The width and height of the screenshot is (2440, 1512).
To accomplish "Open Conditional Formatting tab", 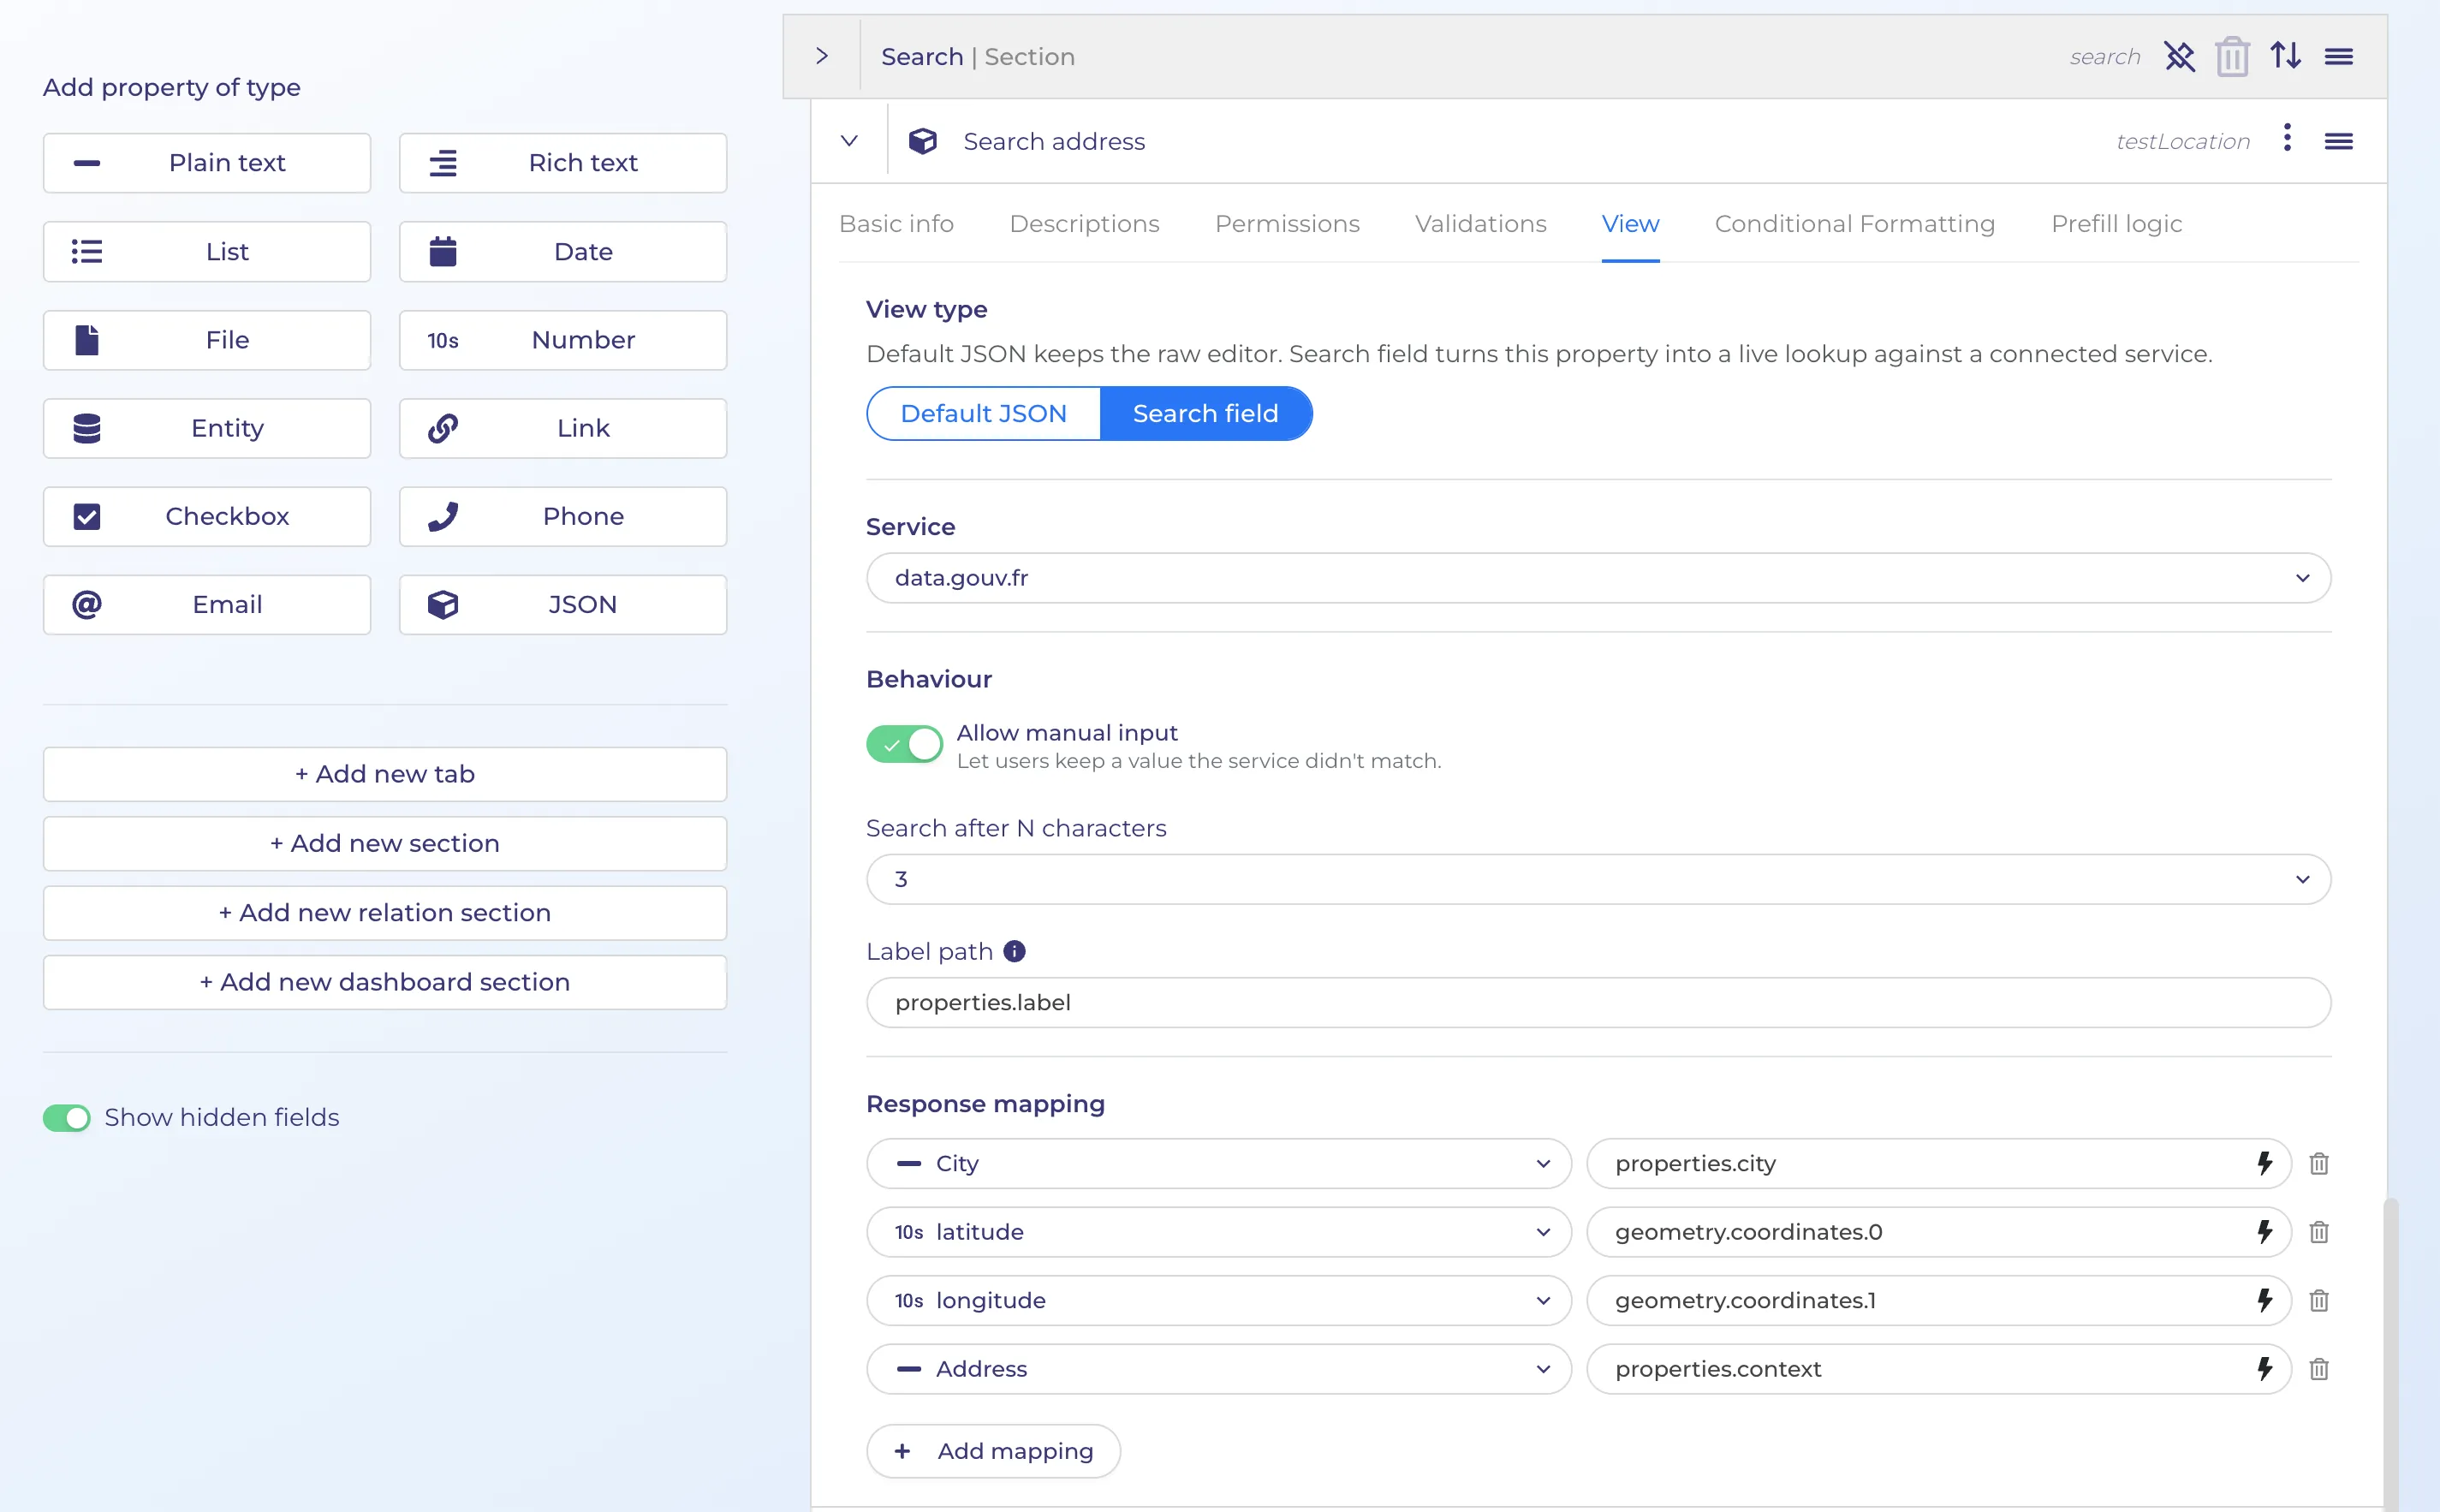I will click(x=1854, y=224).
